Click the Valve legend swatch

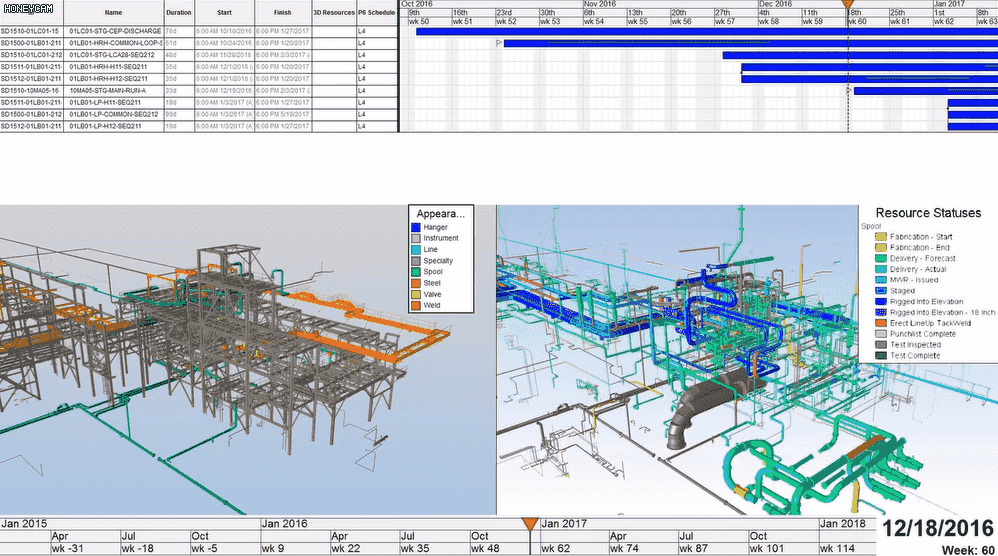pyautogui.click(x=416, y=295)
